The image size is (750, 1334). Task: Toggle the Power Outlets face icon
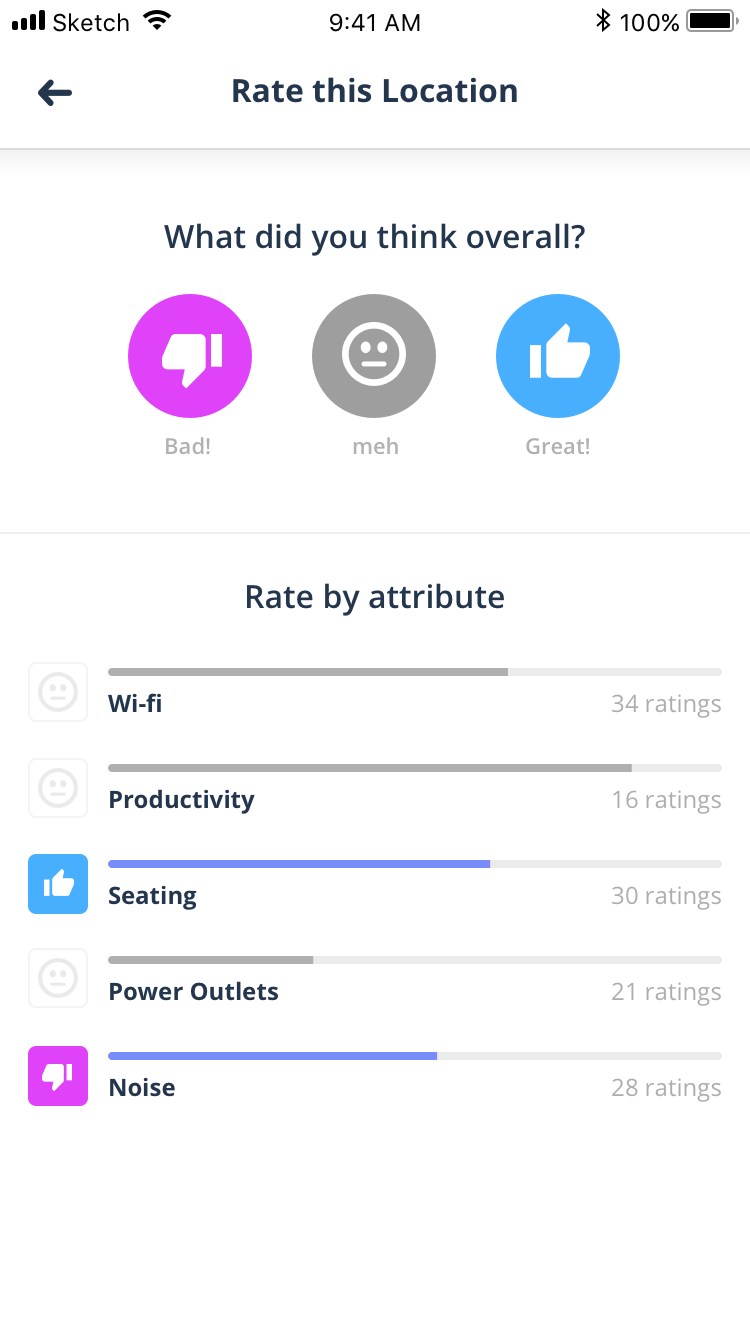[x=58, y=980]
